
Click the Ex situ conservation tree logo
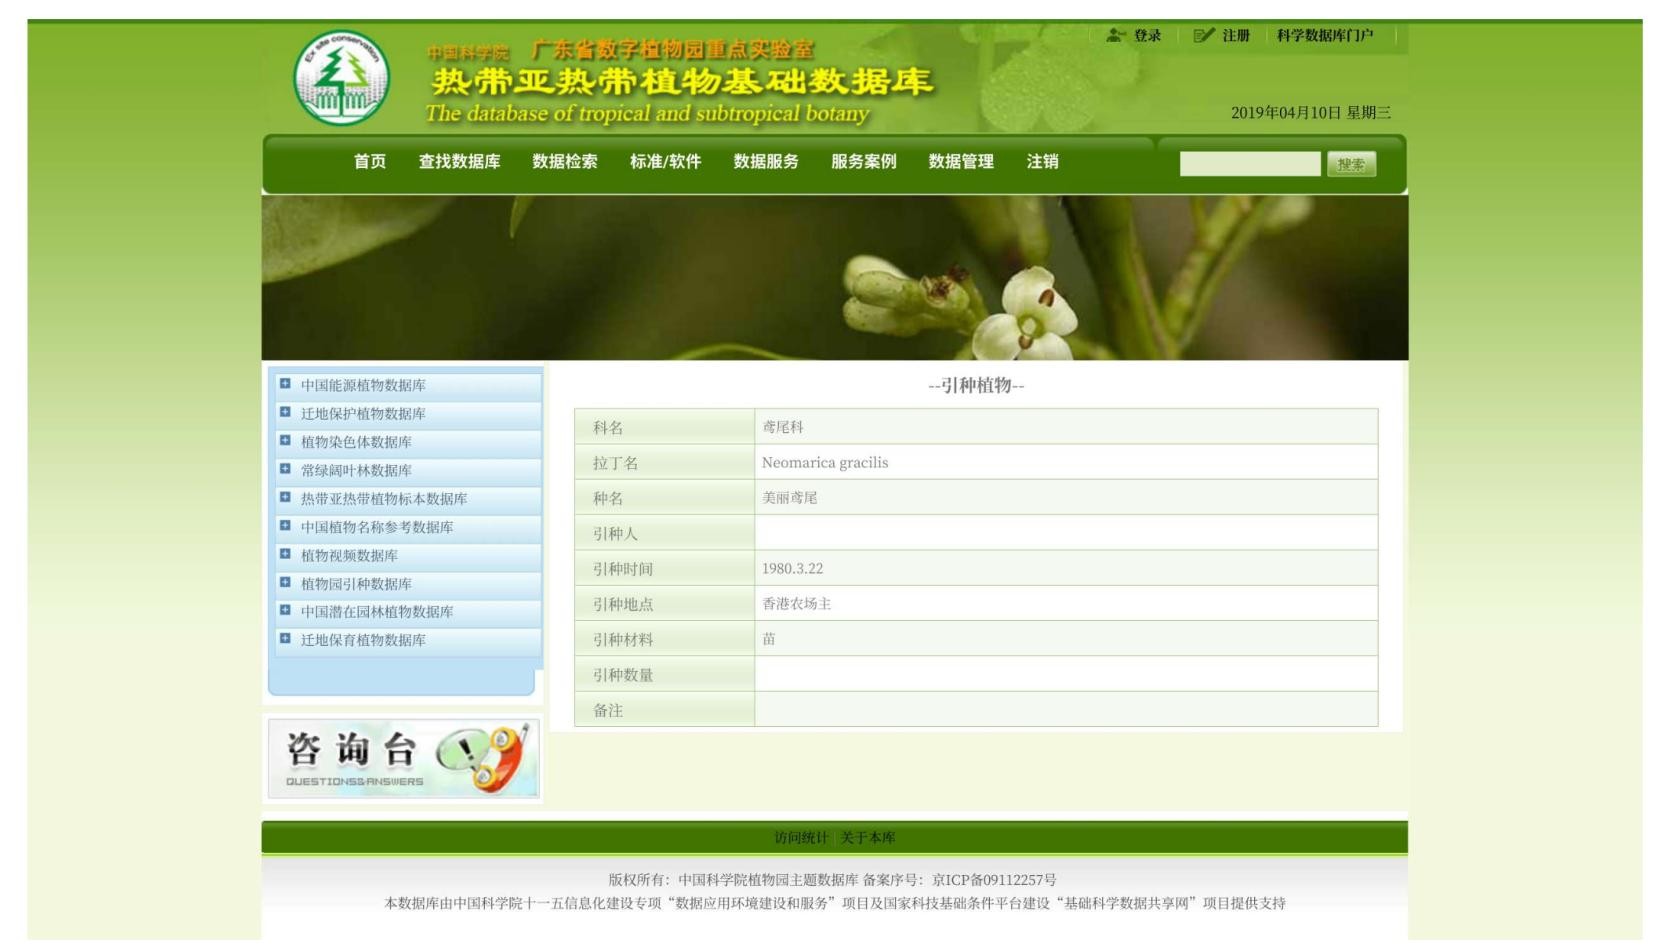coord(341,77)
